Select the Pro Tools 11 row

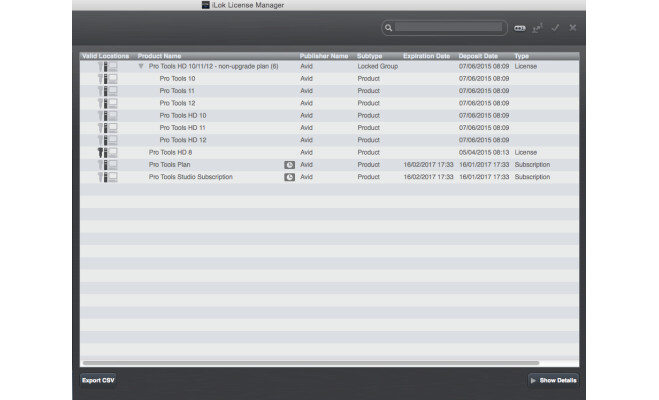[x=330, y=91]
